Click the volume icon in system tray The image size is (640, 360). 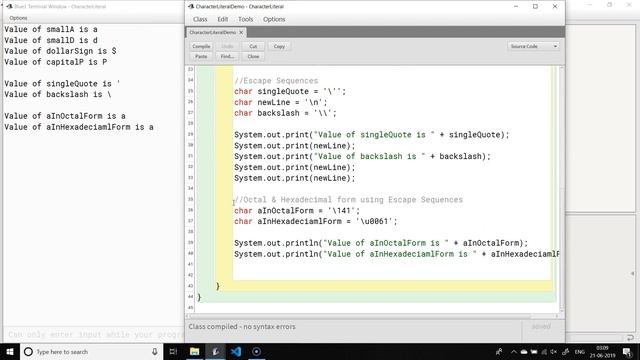pos(553,352)
